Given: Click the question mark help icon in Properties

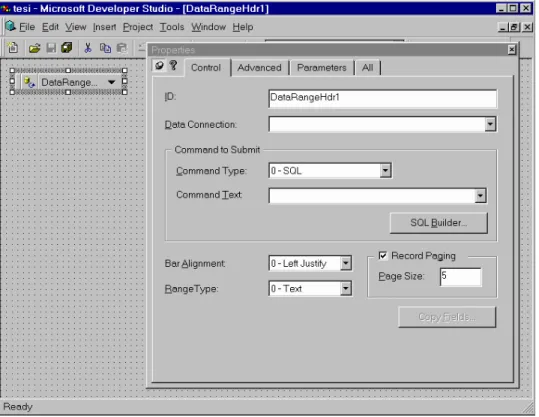Looking at the screenshot, I should (x=173, y=65).
